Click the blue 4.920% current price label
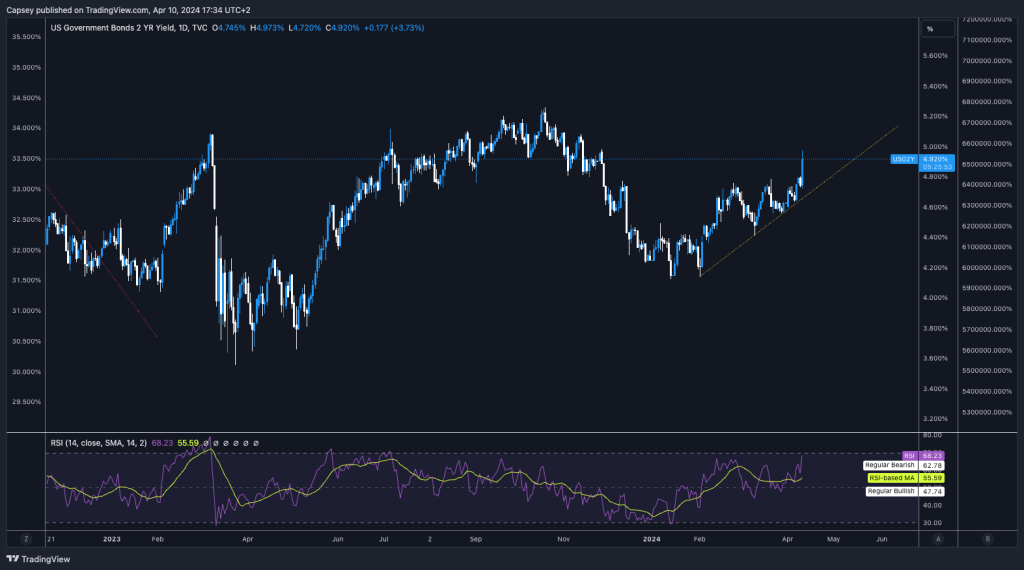1024x570 pixels. coord(934,158)
